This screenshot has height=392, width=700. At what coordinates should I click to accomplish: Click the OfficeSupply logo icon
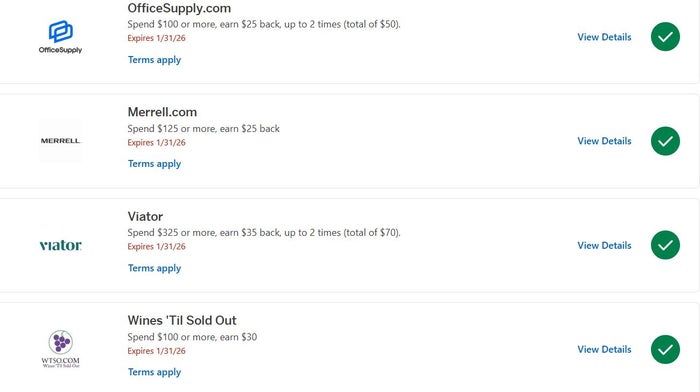[x=60, y=37]
